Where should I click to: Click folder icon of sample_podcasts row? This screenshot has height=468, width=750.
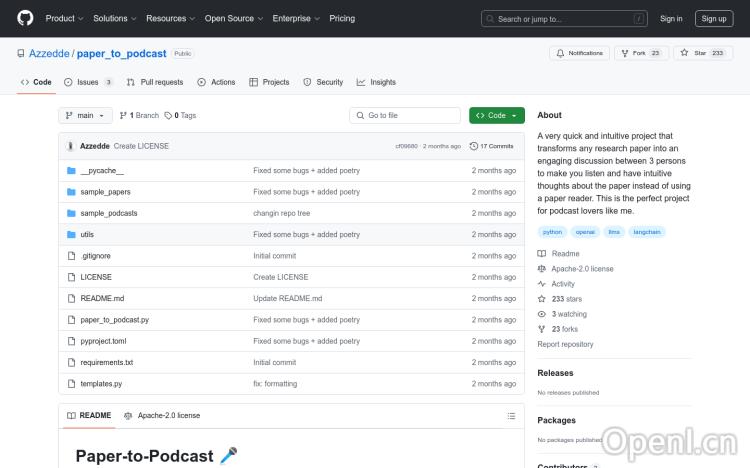point(71,213)
